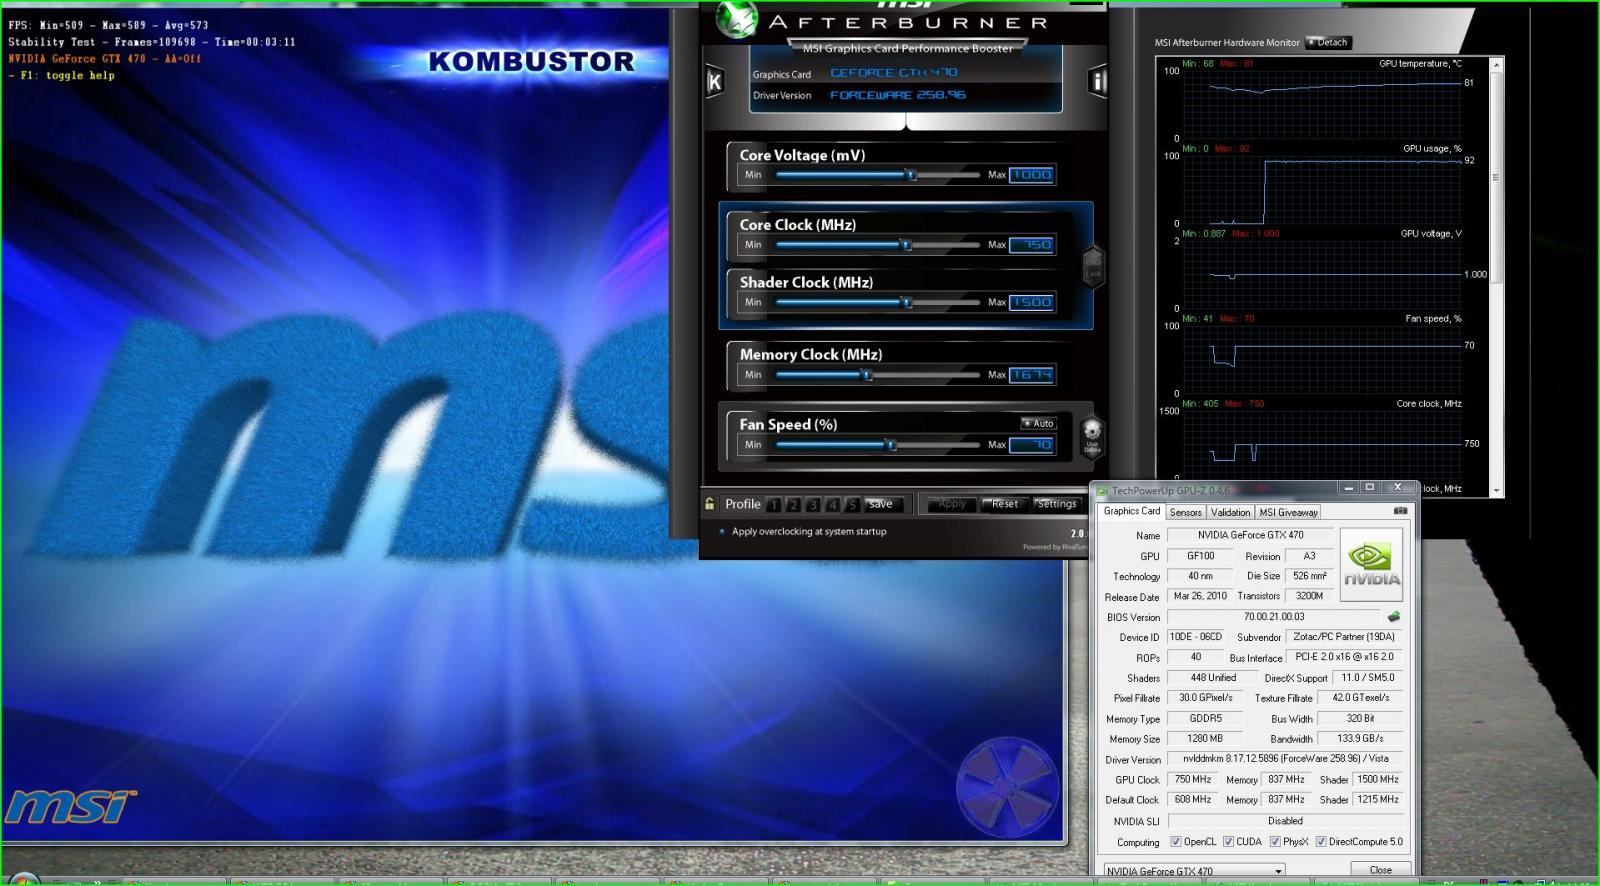1600x886 pixels.
Task: Open Afterburner Settings
Action: pyautogui.click(x=1056, y=504)
